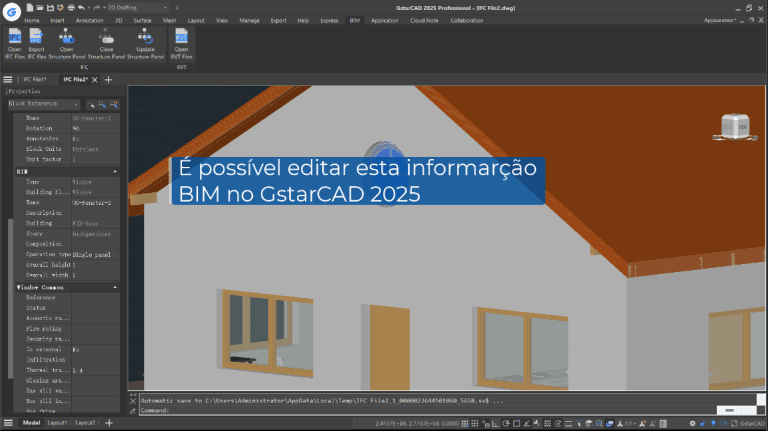
Task: Save the drawing with the floppy disk icon
Action: tap(50, 7)
